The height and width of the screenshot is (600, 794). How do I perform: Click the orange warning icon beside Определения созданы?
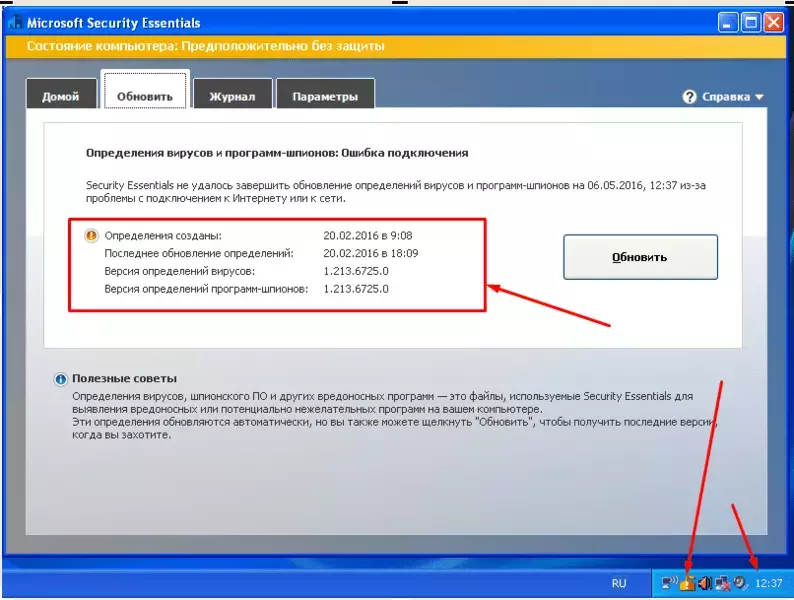[x=91, y=235]
